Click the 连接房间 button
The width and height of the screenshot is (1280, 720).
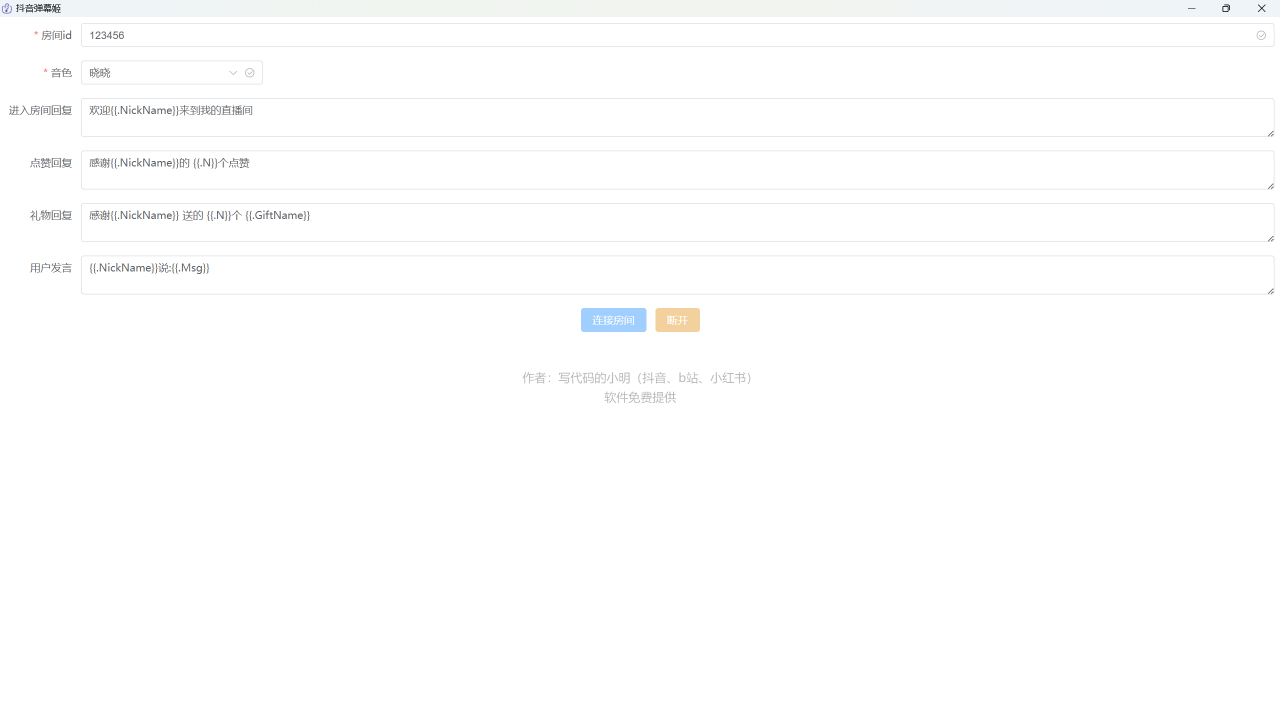click(613, 320)
